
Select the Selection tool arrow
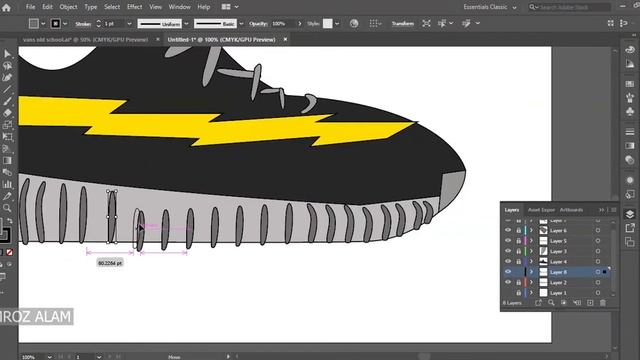pyautogui.click(x=7, y=54)
